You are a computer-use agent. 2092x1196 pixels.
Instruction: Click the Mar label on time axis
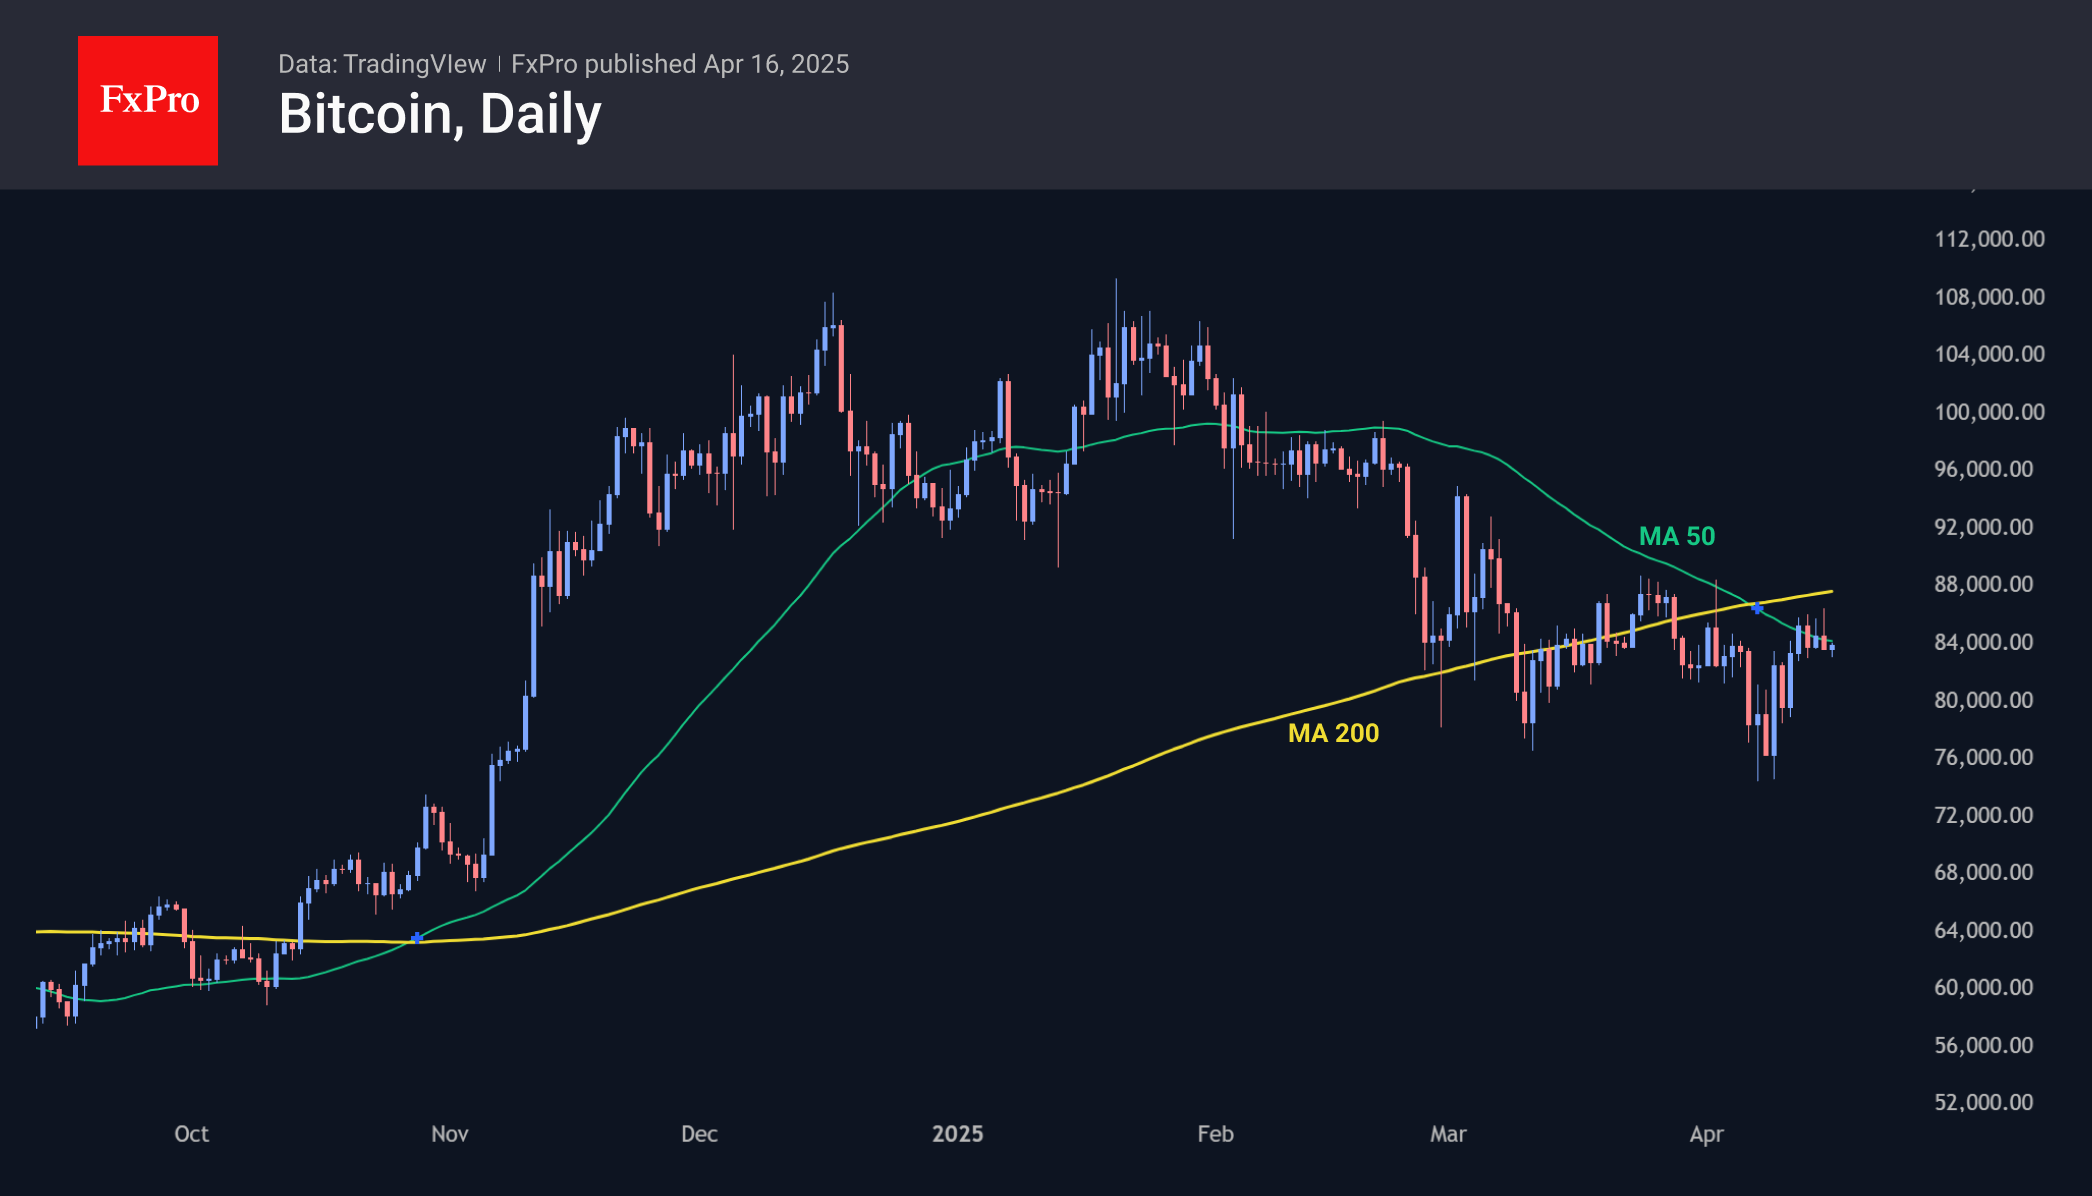click(x=1448, y=1134)
